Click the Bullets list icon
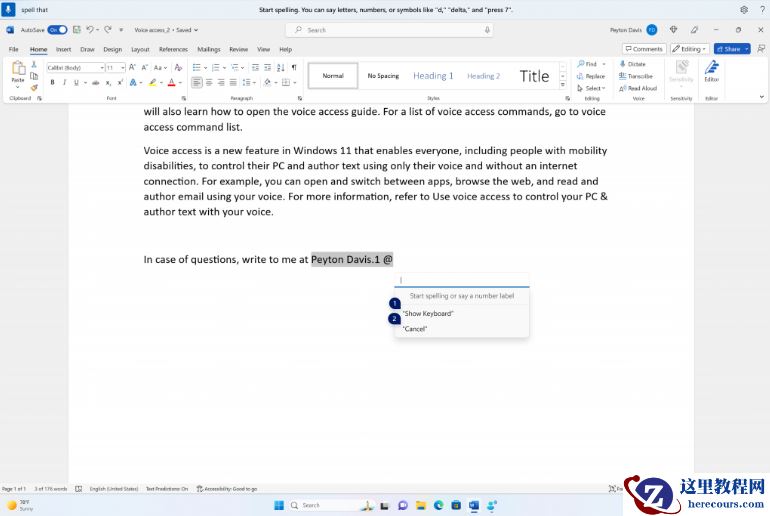 [196, 67]
